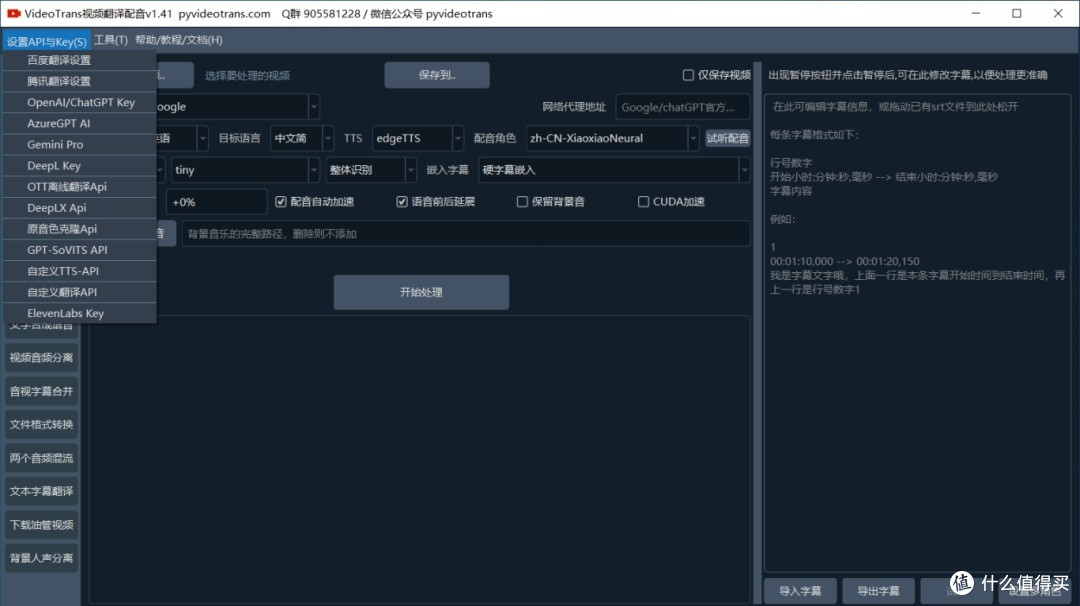
Task: Select 腾讯翻译设置 menu entry
Action: 79,81
